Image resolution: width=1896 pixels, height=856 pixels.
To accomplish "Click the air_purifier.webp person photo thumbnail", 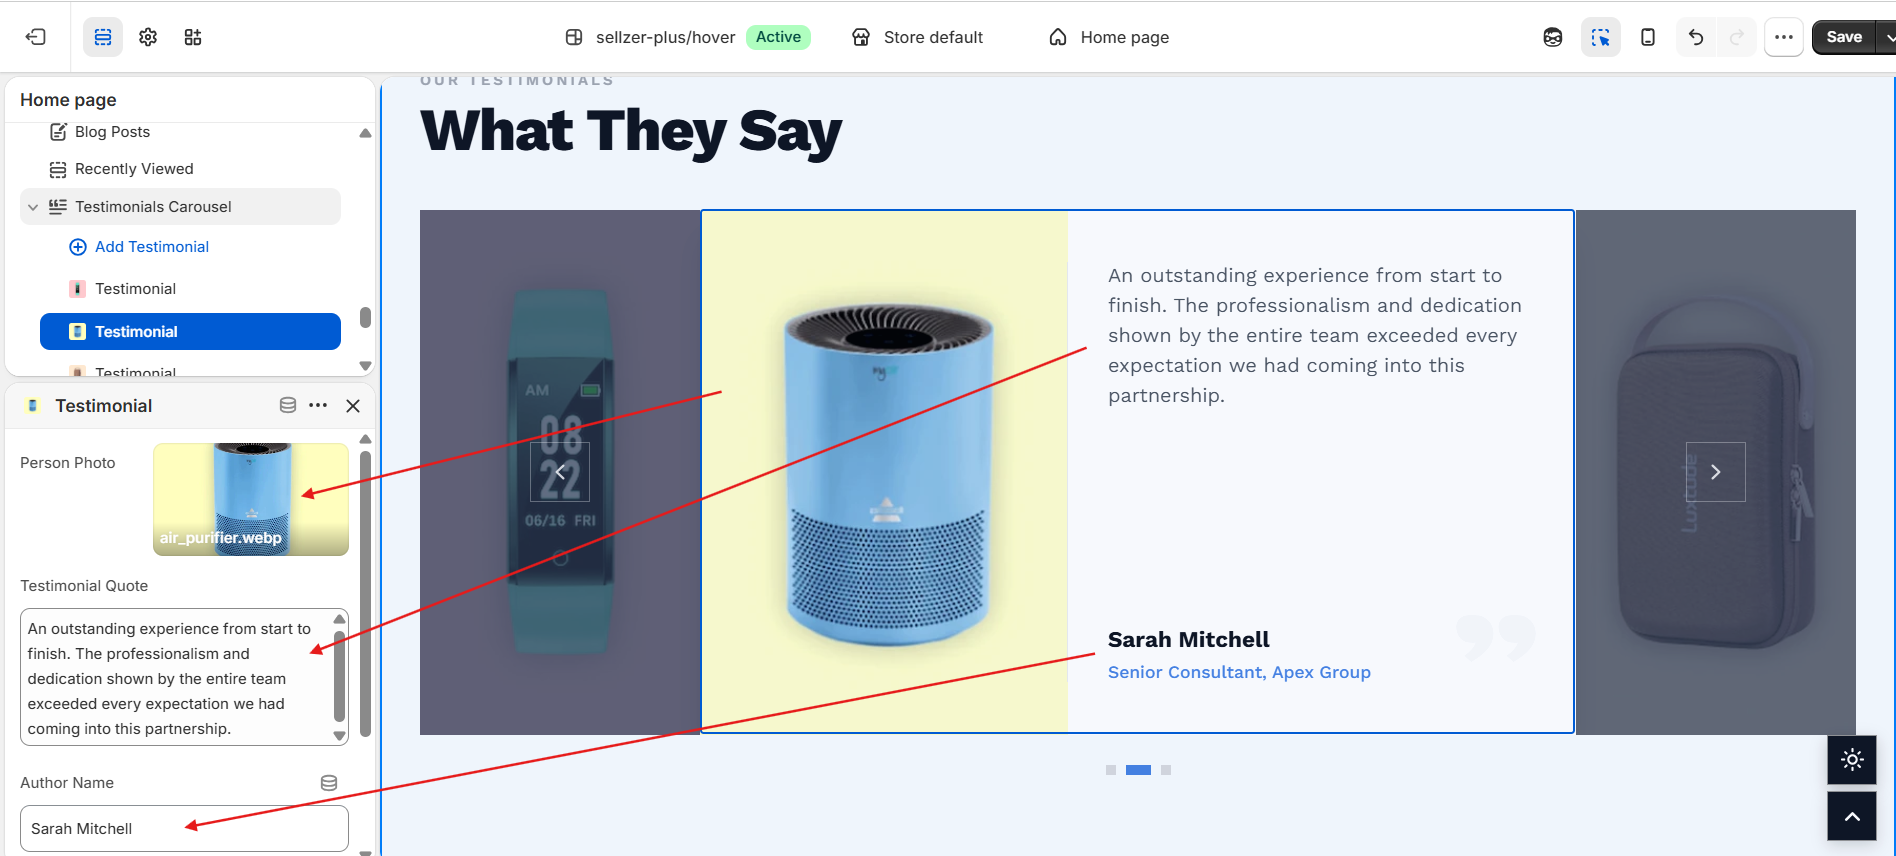I will (x=251, y=499).
